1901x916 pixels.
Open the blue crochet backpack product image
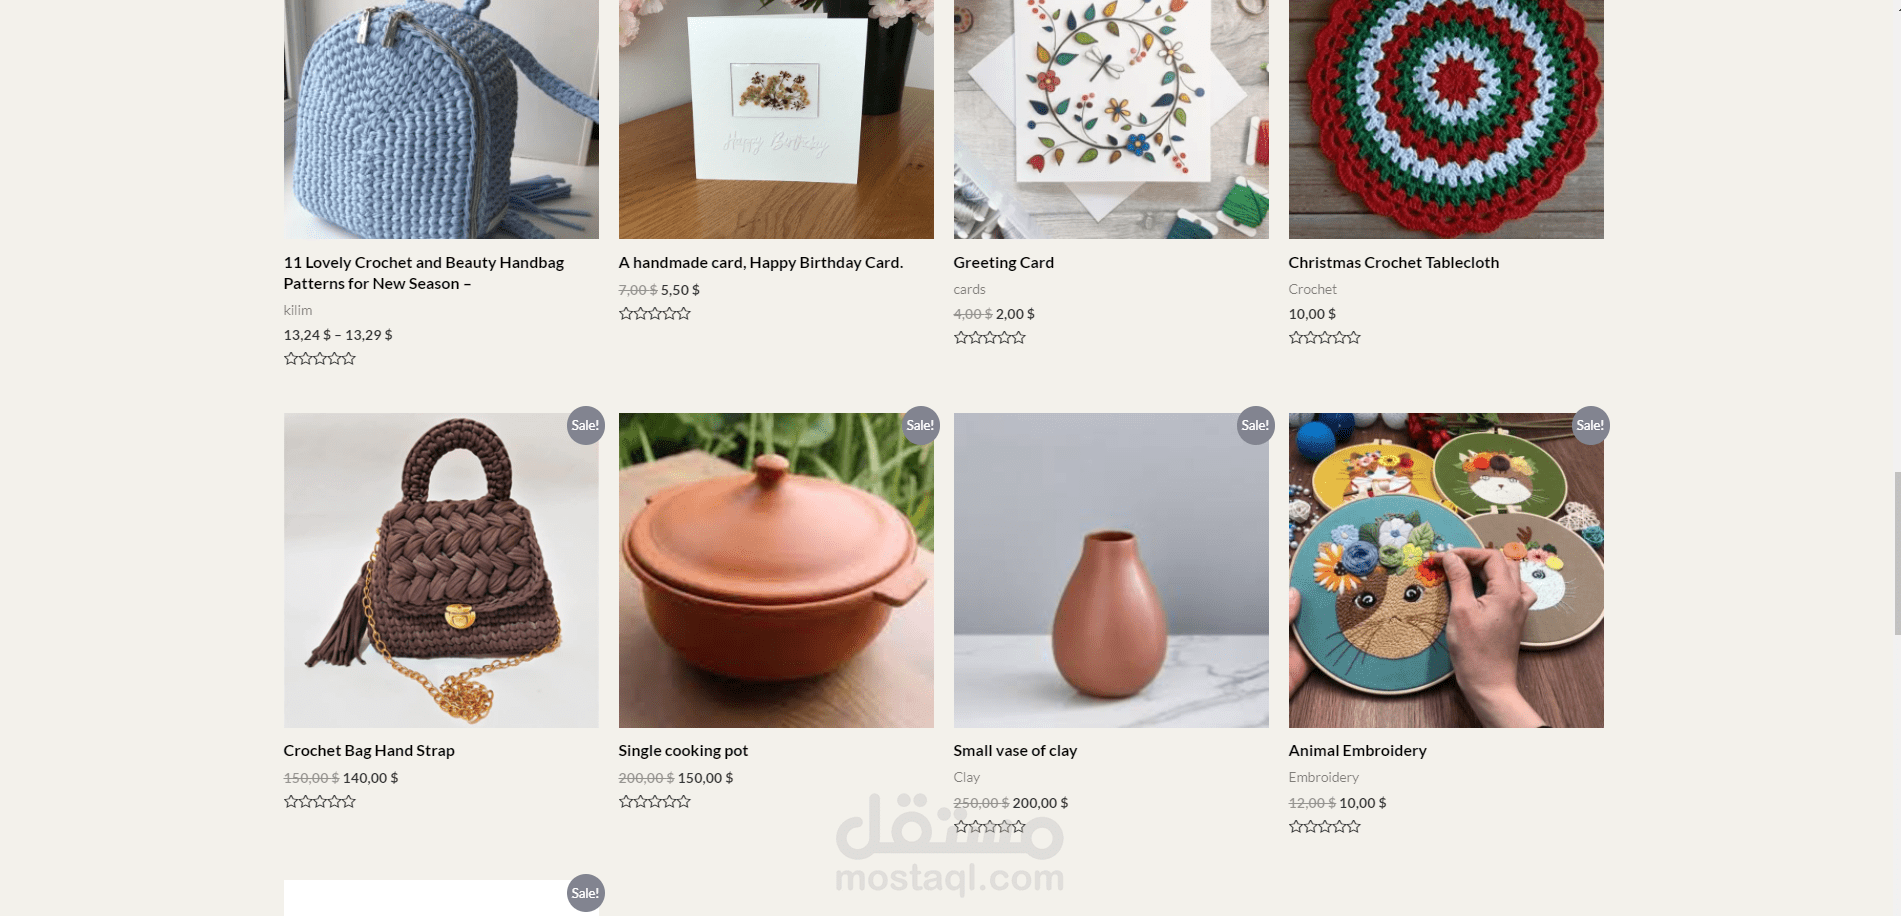click(441, 119)
